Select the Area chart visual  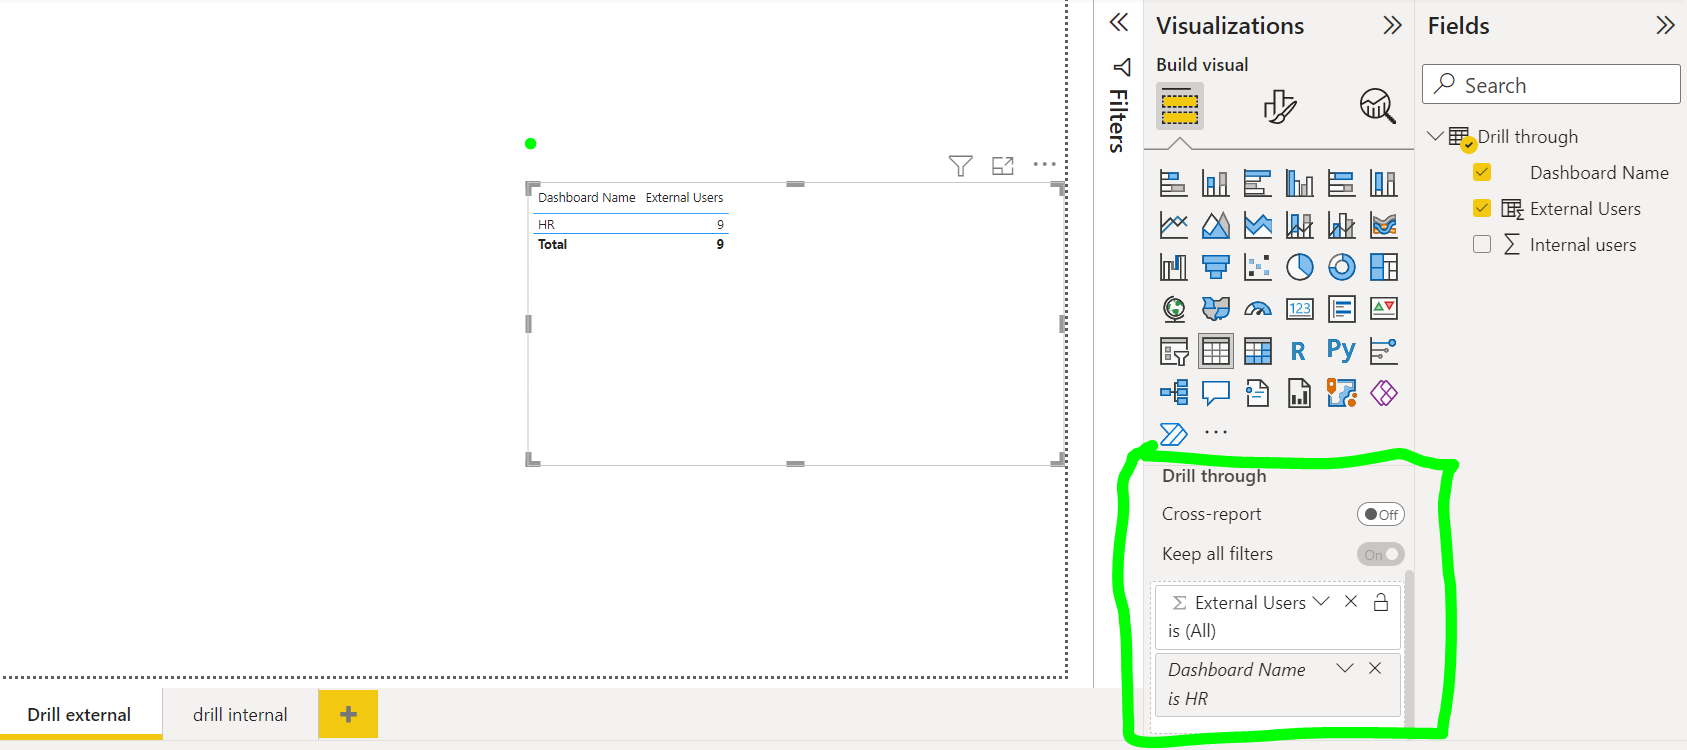click(1216, 225)
